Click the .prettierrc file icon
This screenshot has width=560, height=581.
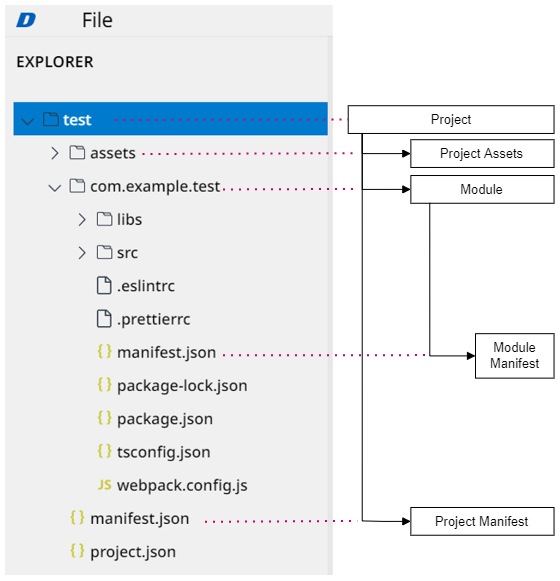pos(104,319)
